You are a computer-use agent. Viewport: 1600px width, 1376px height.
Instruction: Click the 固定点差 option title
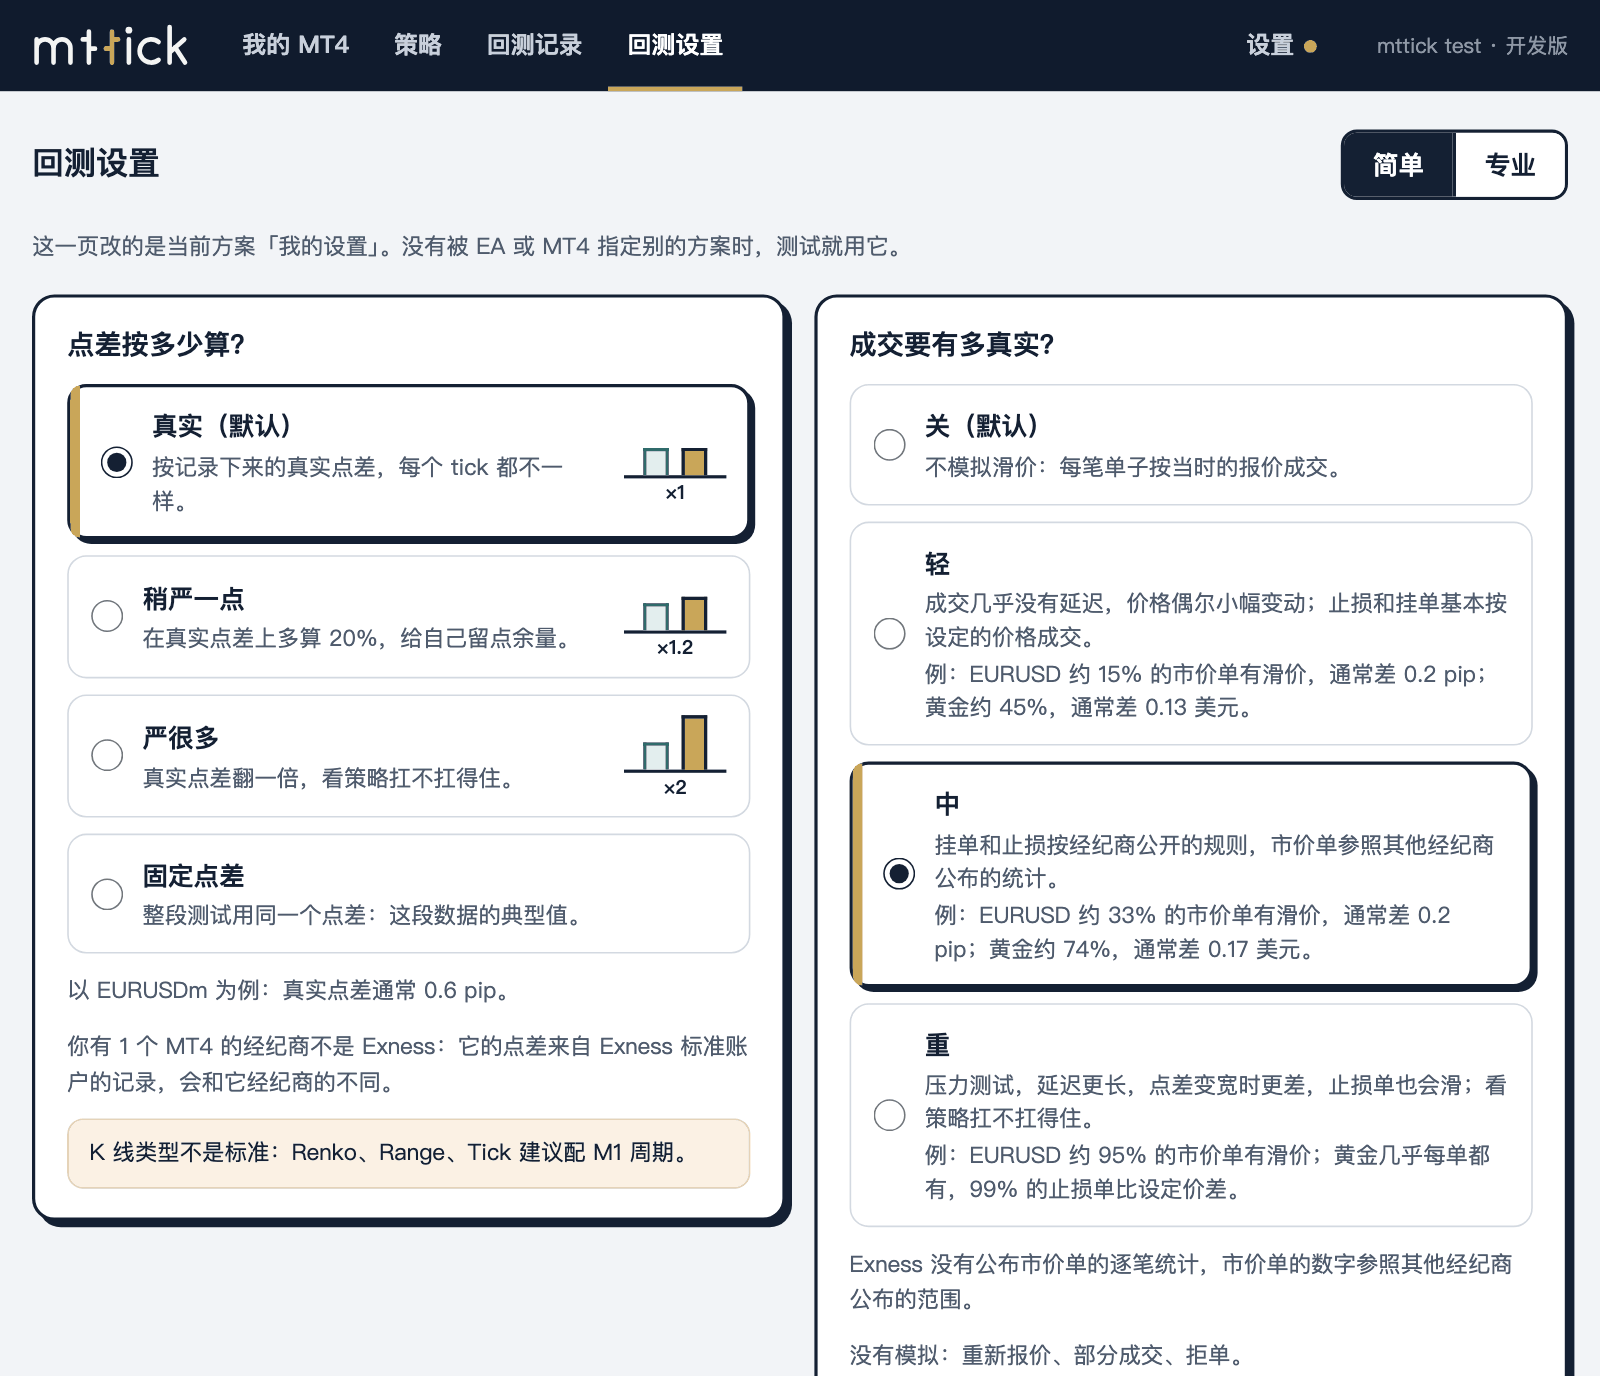tap(194, 876)
